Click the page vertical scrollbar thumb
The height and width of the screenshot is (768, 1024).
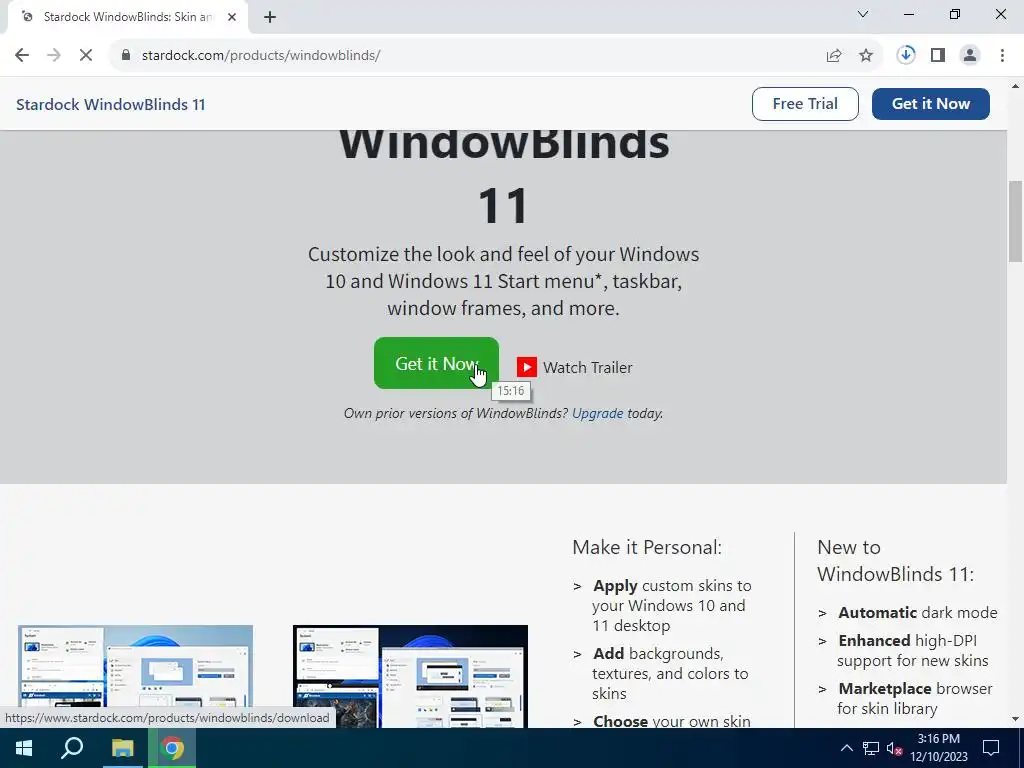1016,221
